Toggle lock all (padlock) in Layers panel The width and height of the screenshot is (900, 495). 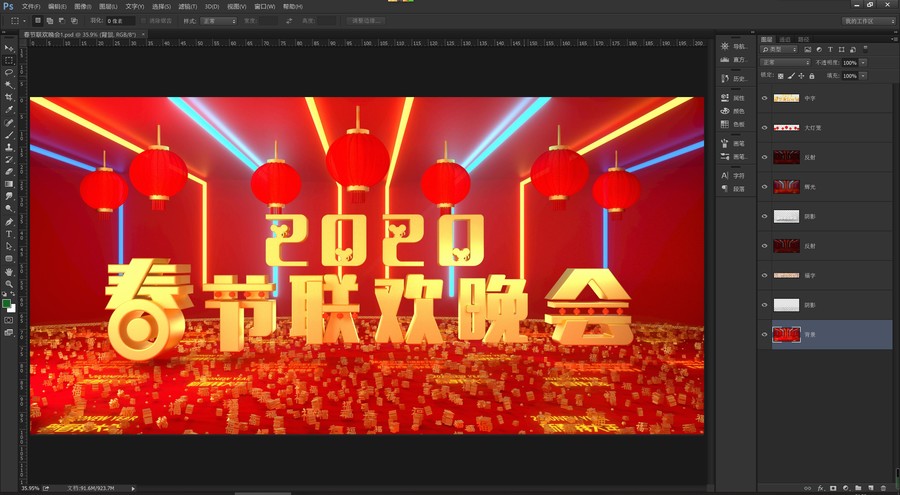pyautogui.click(x=812, y=76)
